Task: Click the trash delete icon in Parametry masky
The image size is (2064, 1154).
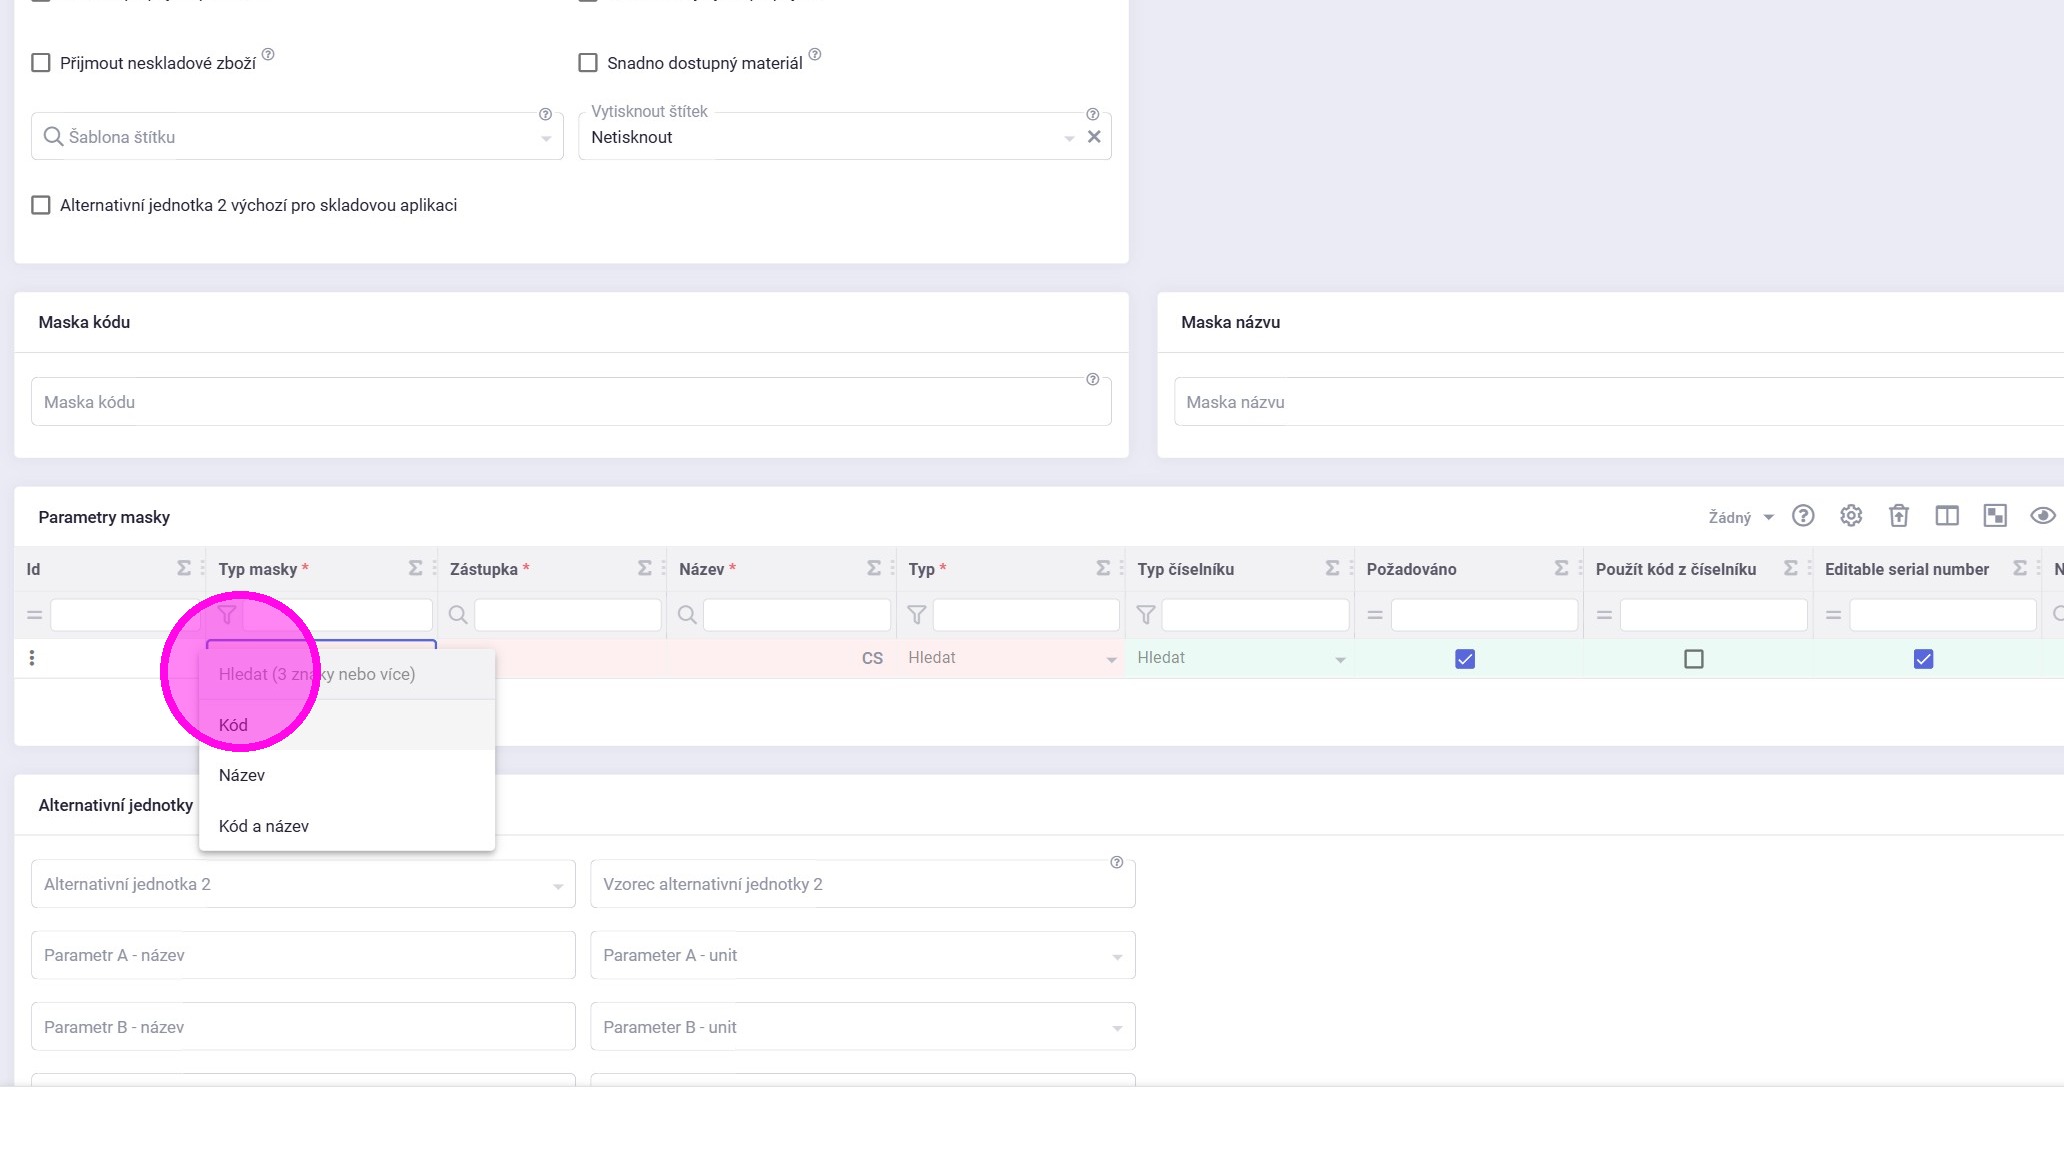Action: (x=1898, y=516)
